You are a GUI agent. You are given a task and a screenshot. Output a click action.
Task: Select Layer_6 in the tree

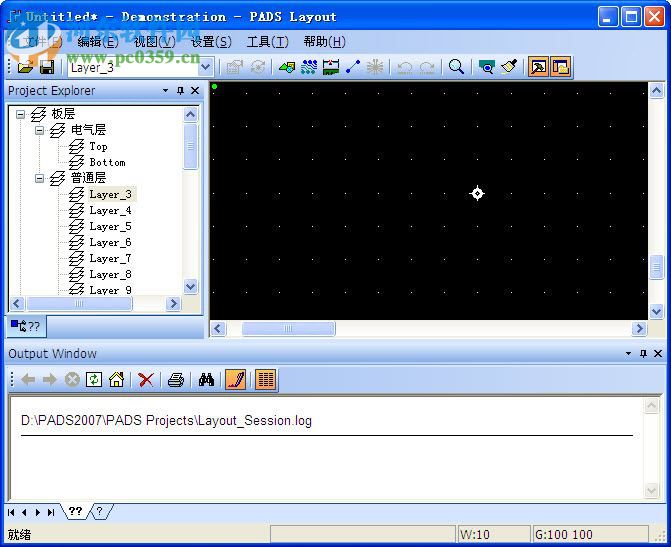pyautogui.click(x=110, y=242)
